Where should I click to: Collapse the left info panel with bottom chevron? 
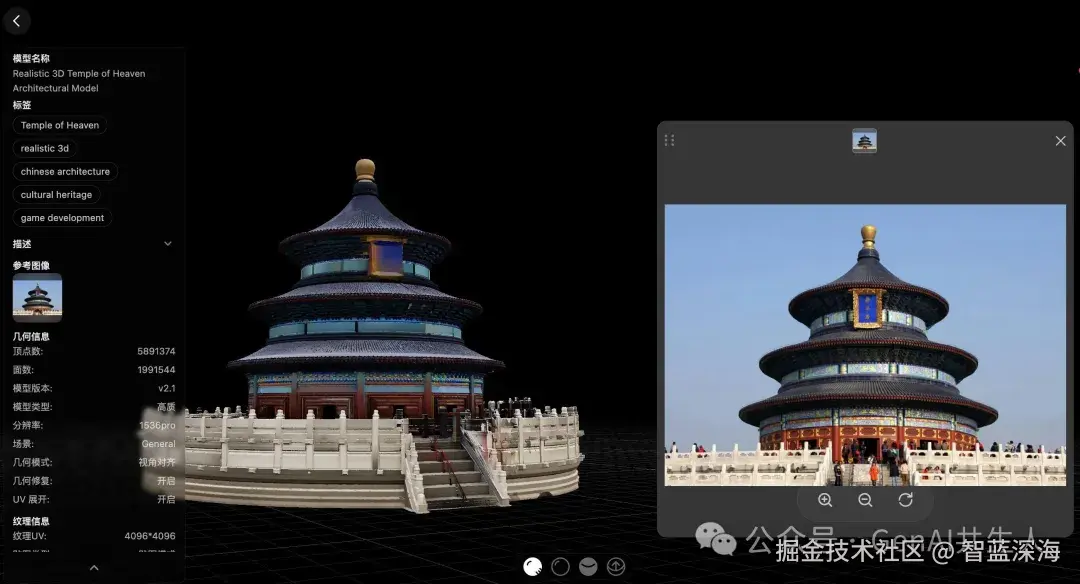95,567
